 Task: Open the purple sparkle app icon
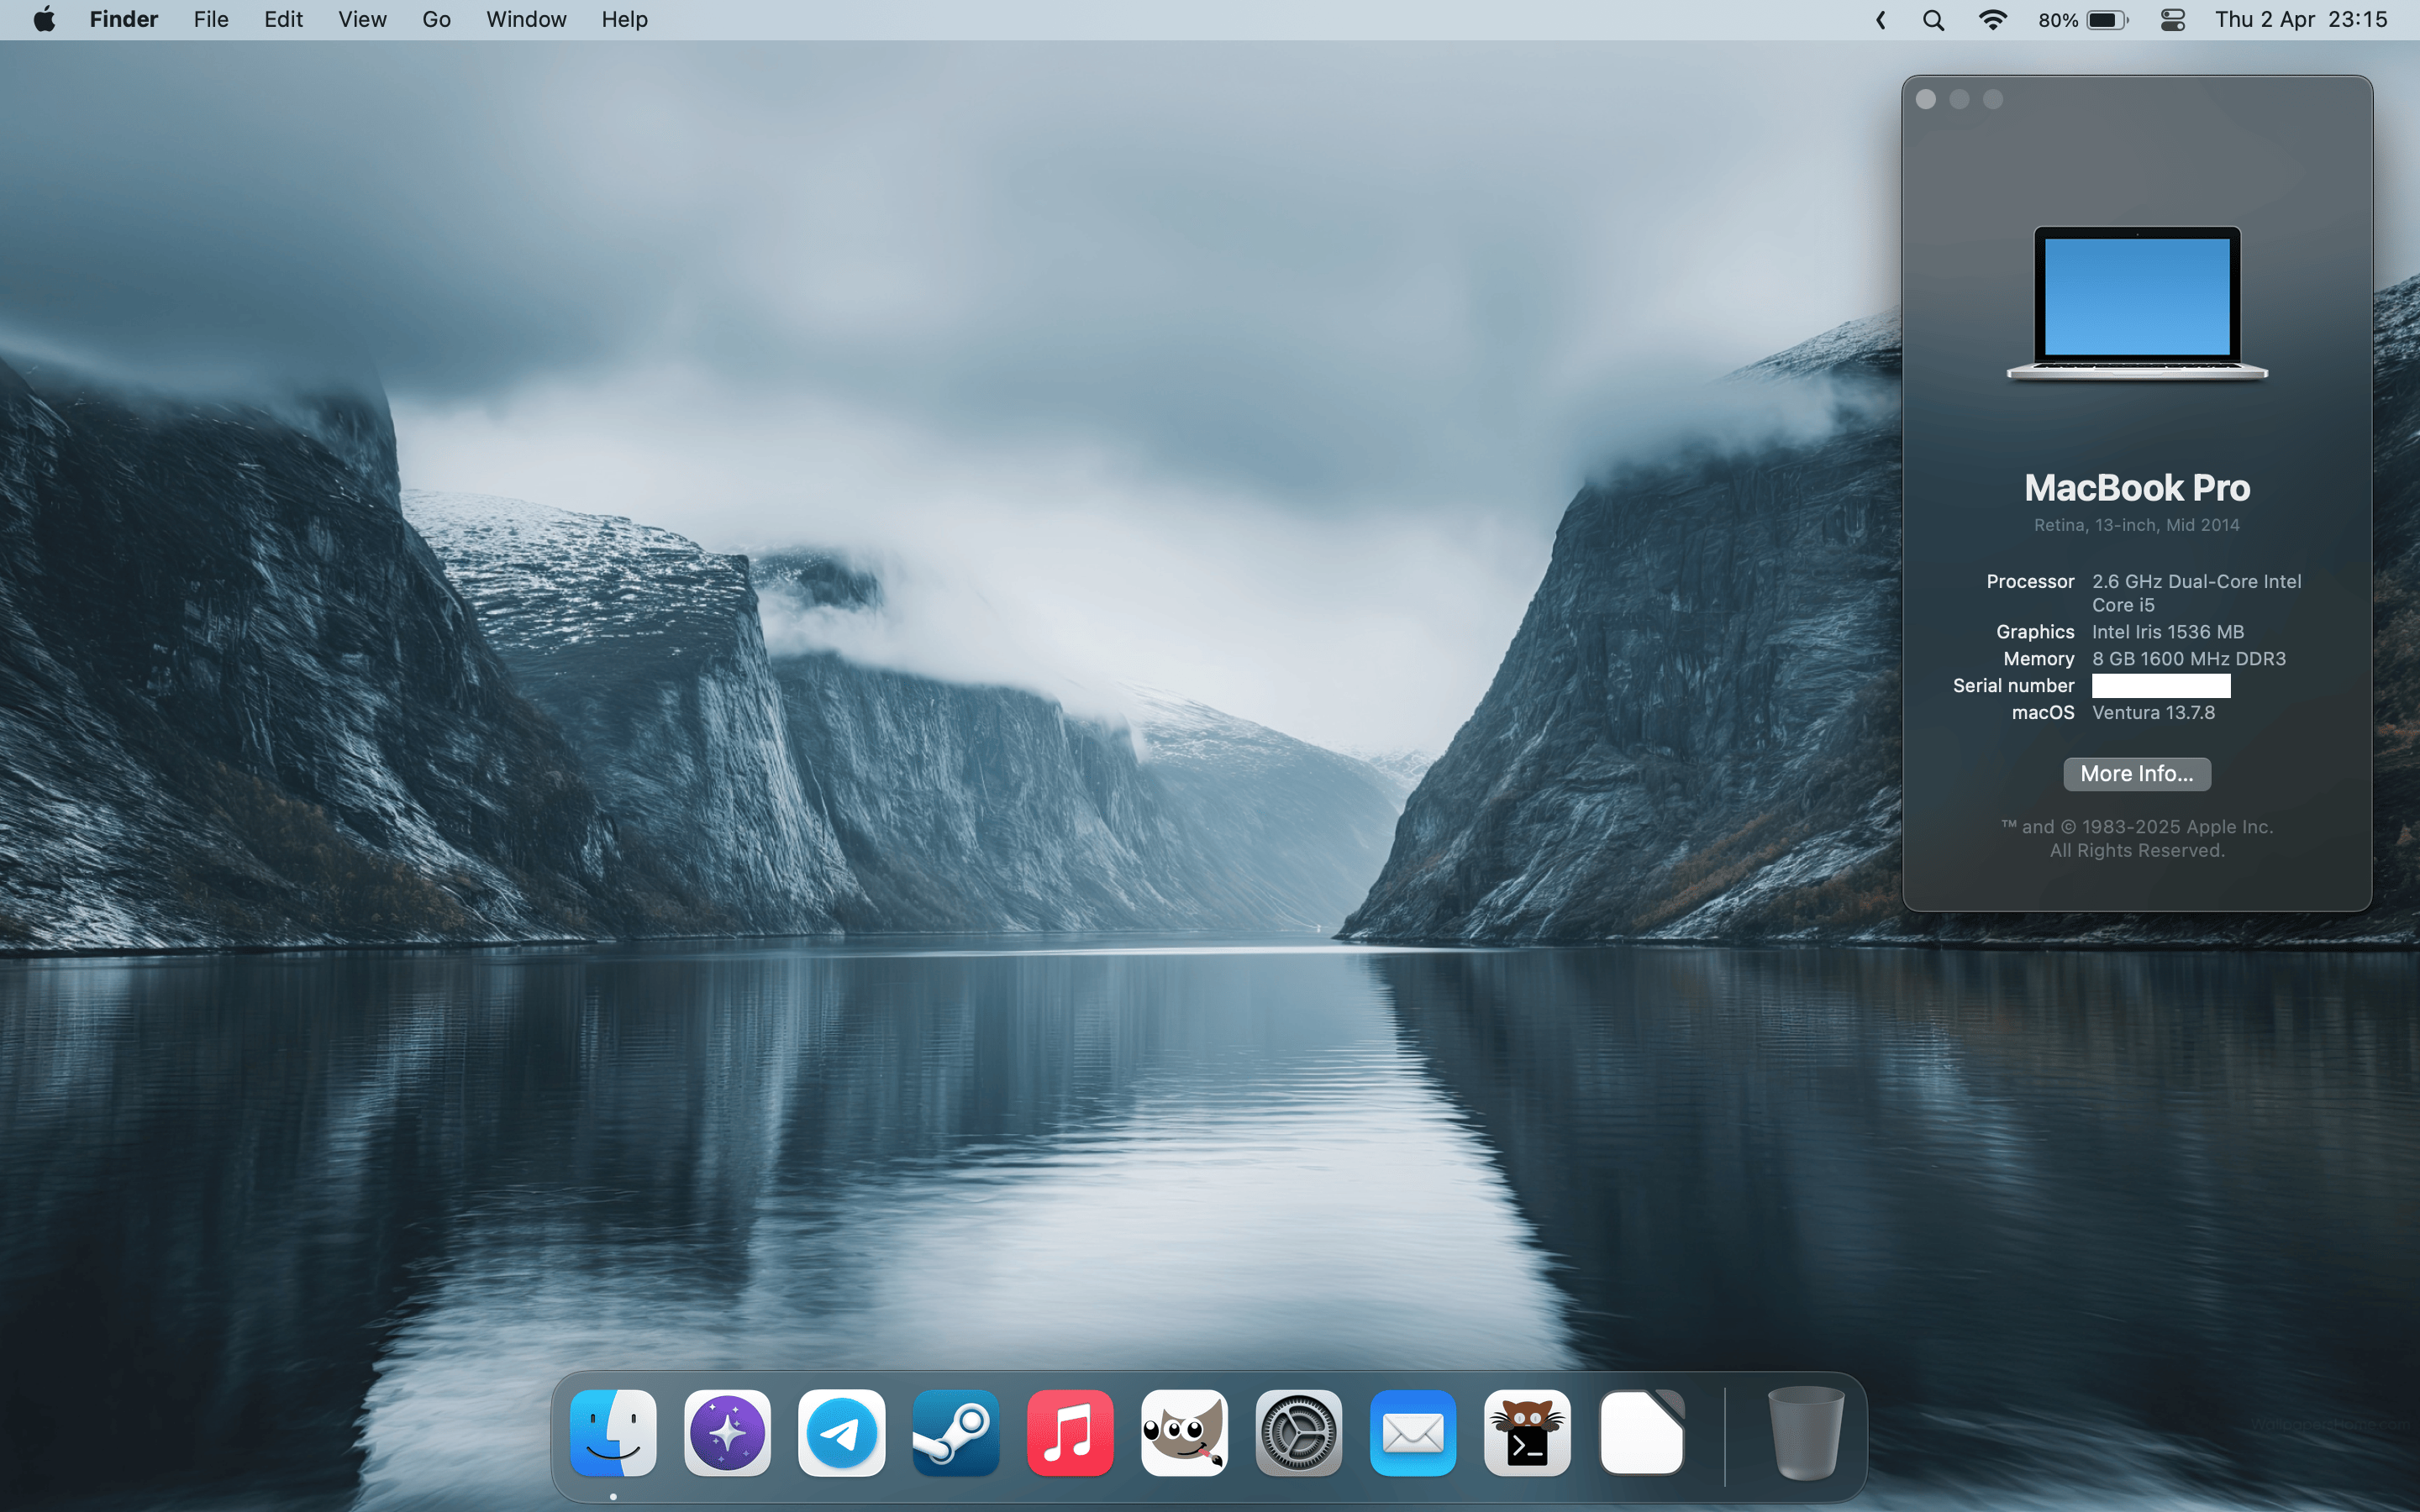727,1432
